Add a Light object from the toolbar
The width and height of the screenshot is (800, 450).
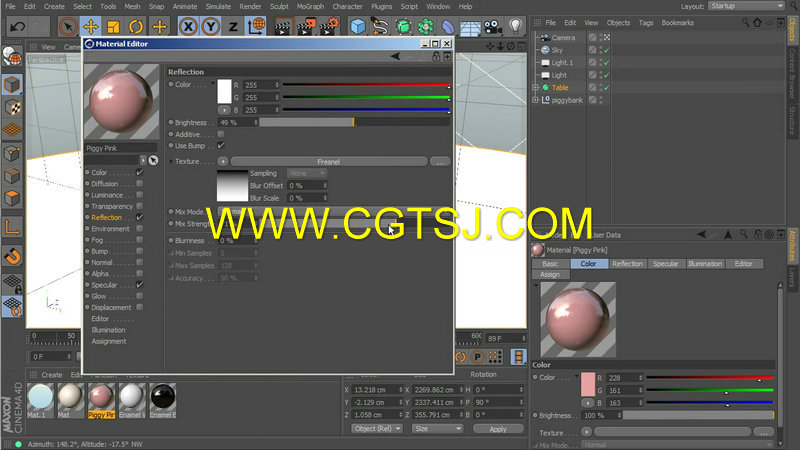tap(516, 26)
